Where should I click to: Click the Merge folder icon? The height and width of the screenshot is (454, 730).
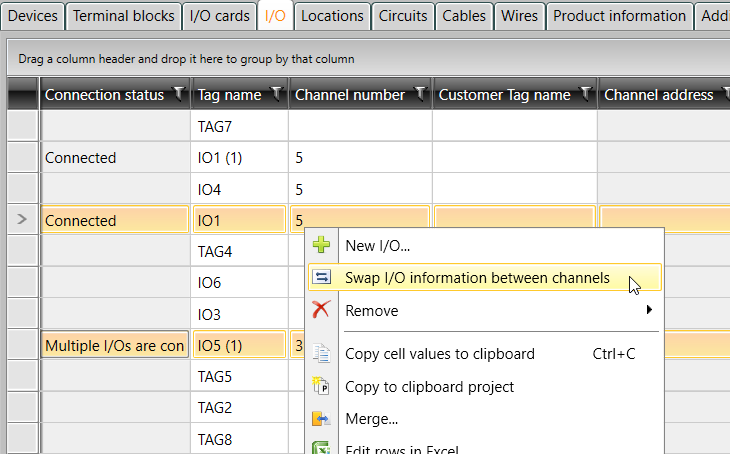click(321, 419)
